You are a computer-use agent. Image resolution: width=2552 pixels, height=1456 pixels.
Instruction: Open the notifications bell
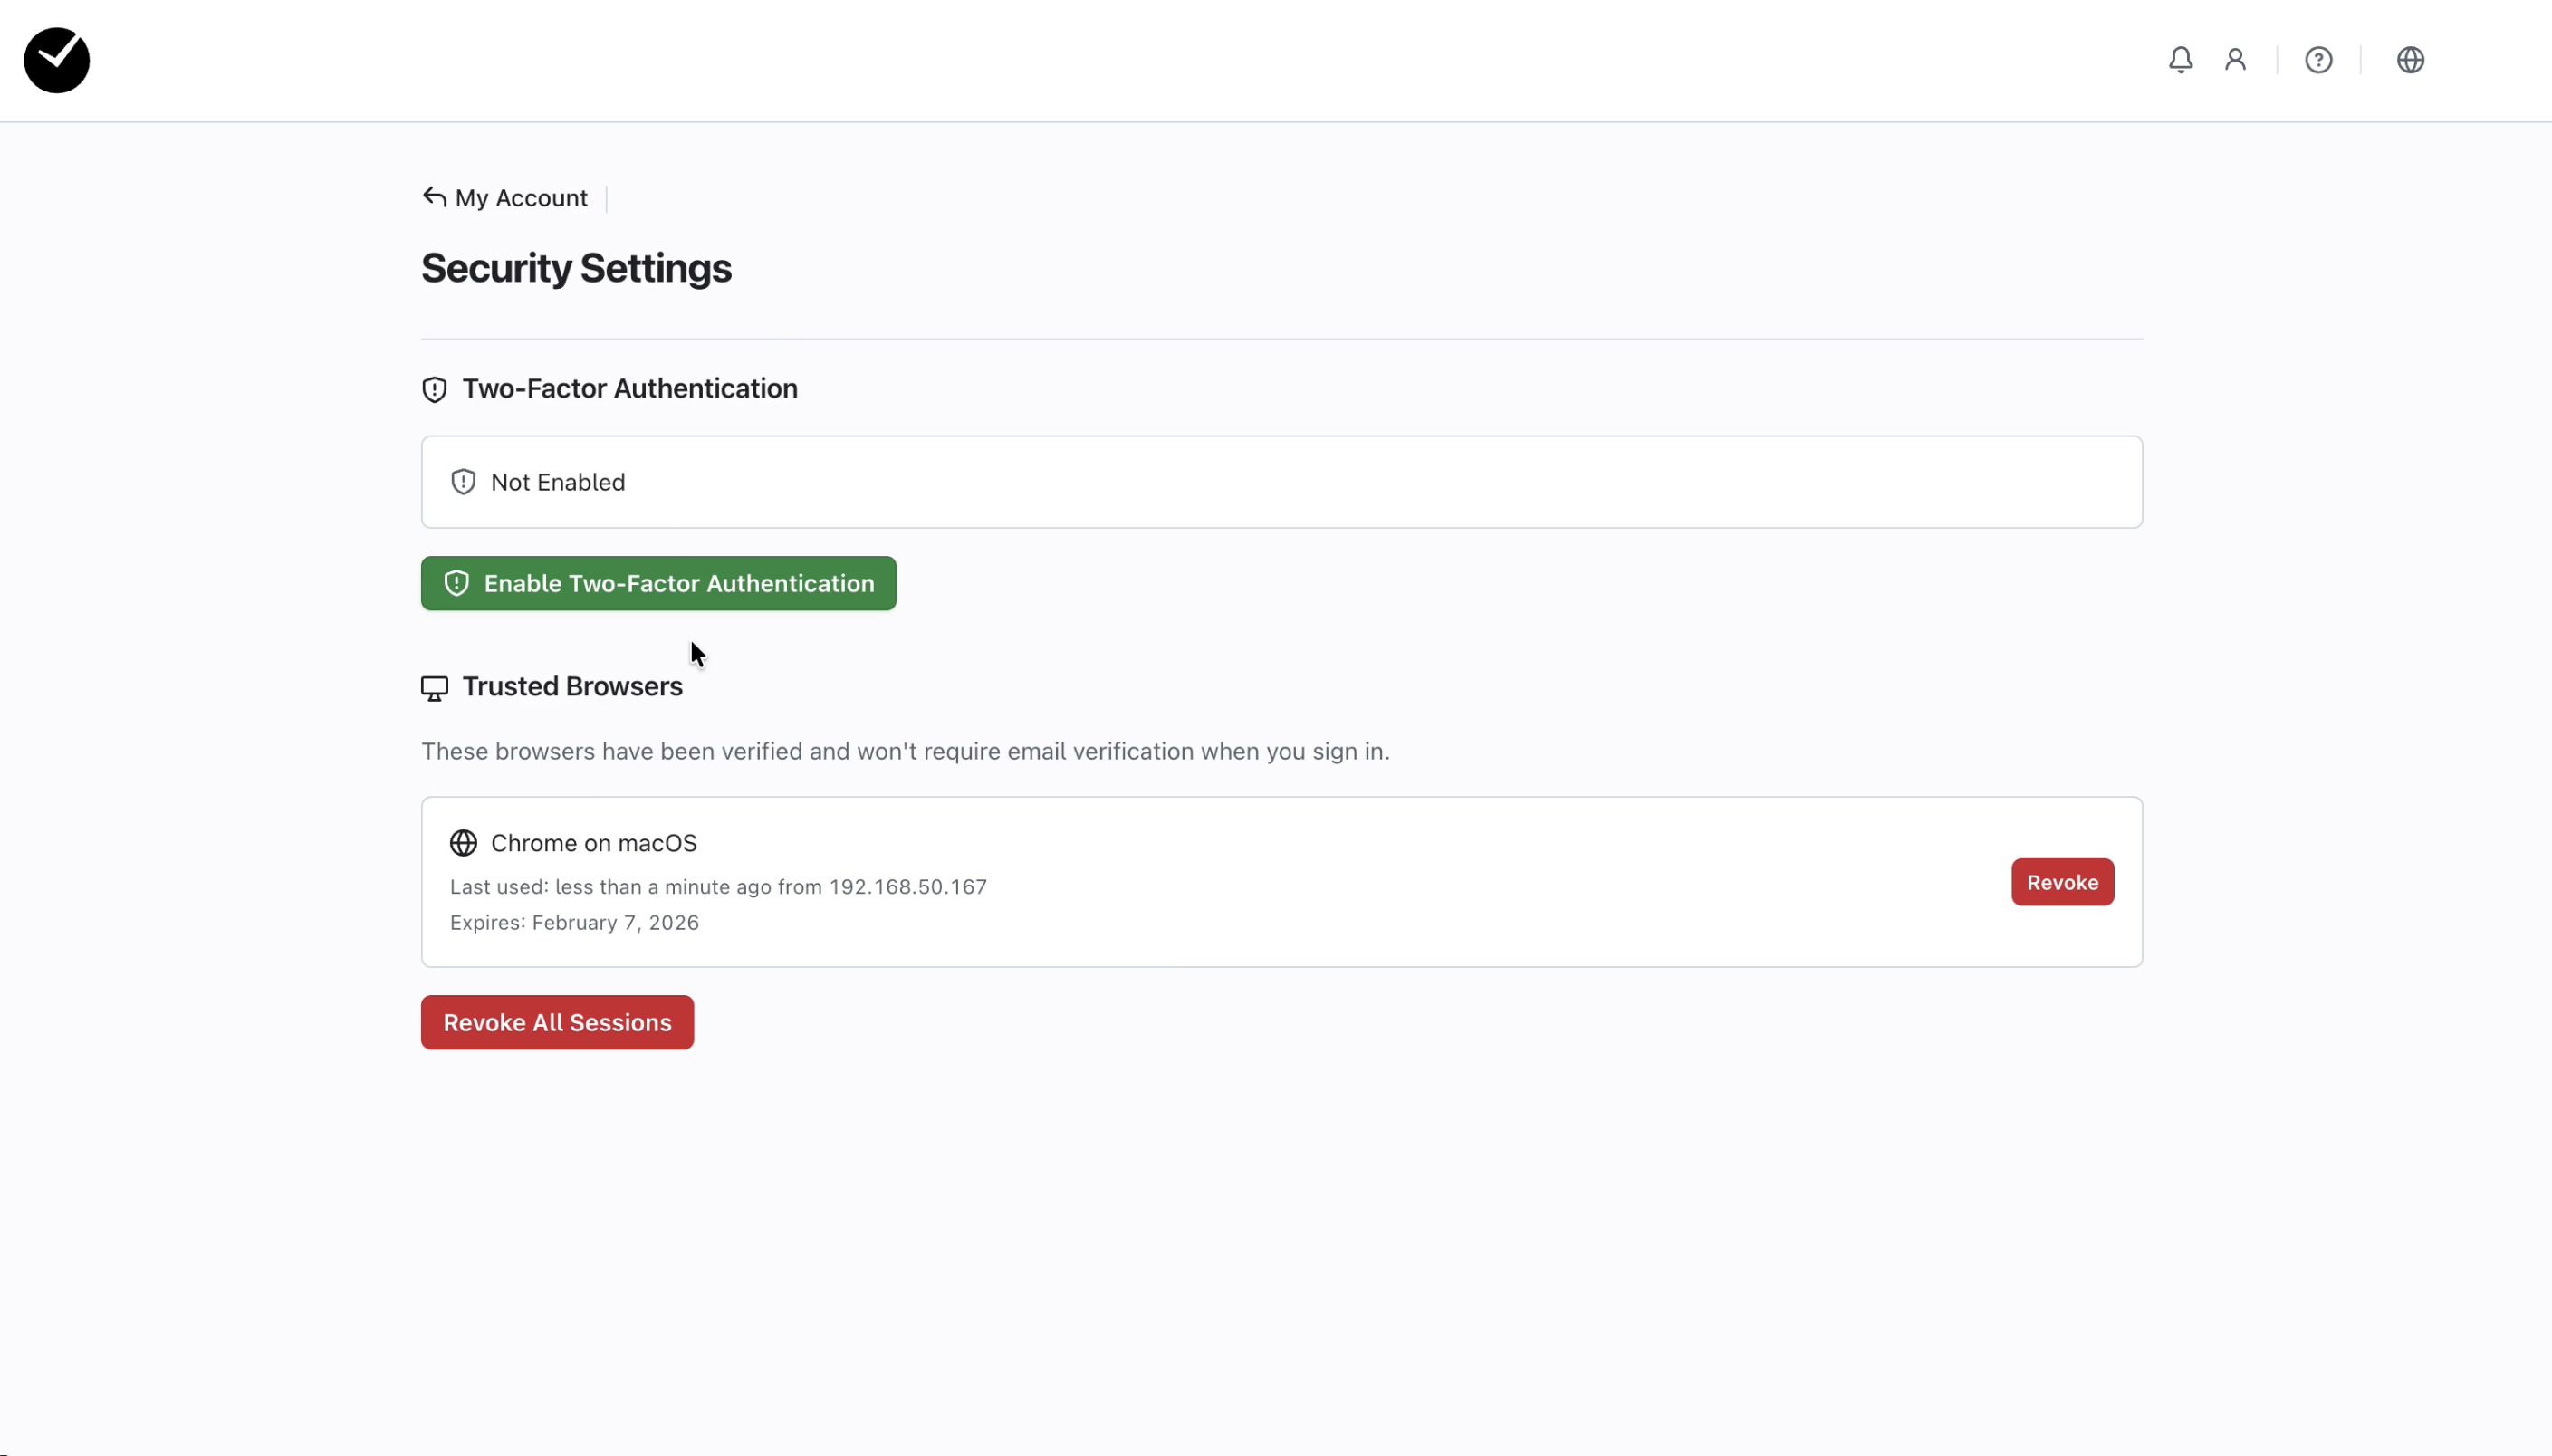[x=2180, y=60]
